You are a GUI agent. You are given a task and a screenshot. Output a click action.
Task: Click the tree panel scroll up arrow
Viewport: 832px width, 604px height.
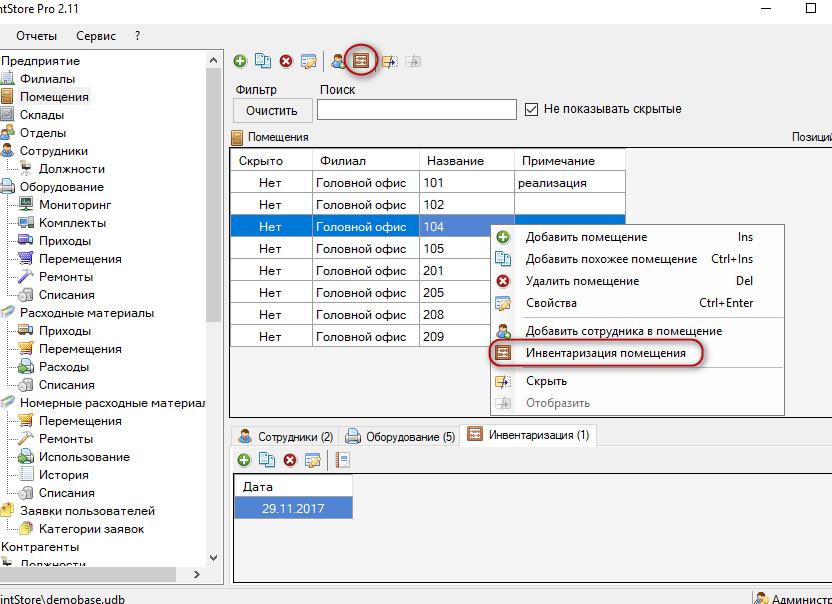click(213, 61)
